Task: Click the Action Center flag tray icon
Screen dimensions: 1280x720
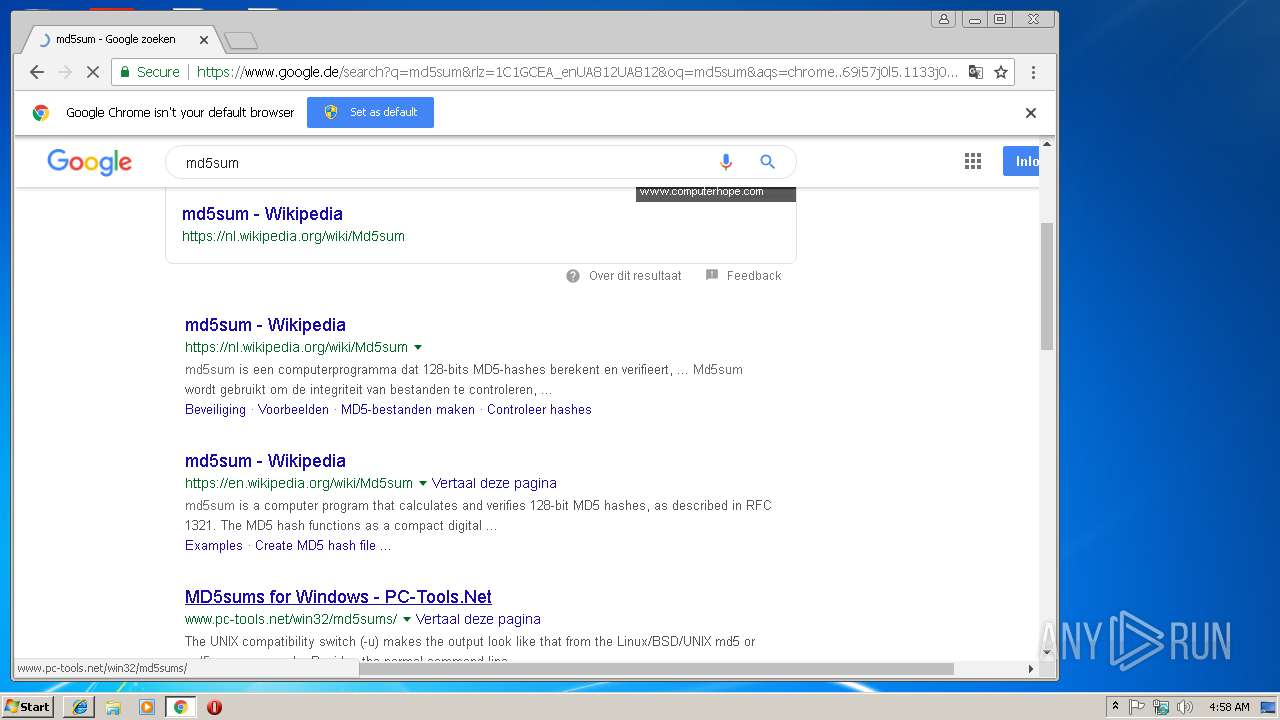Action: tap(1137, 707)
